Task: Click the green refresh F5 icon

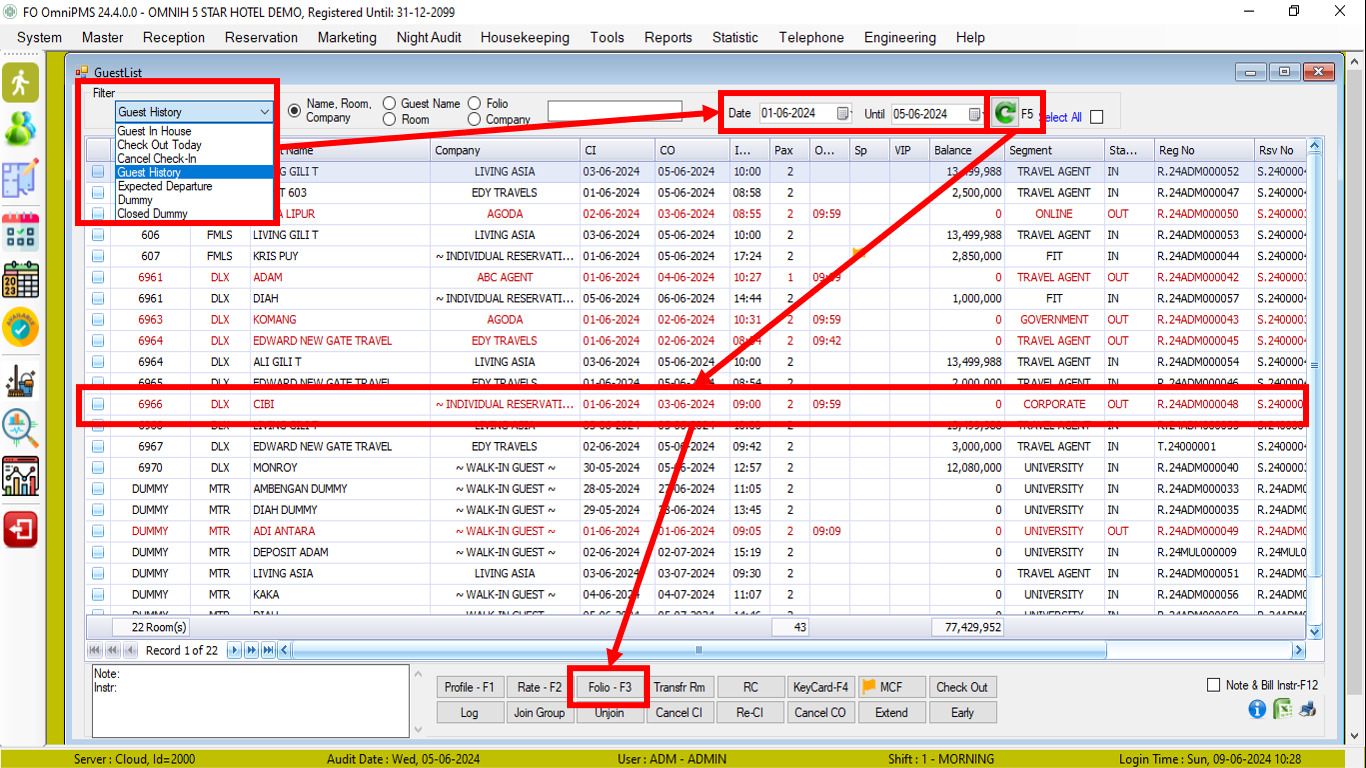Action: (x=1005, y=113)
